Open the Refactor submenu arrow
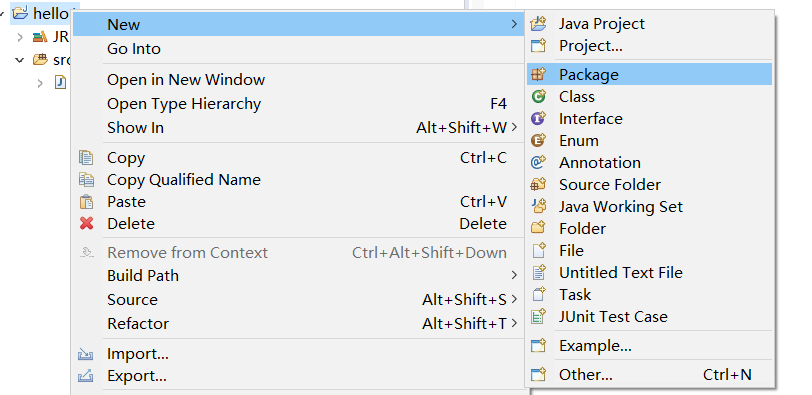 click(514, 324)
